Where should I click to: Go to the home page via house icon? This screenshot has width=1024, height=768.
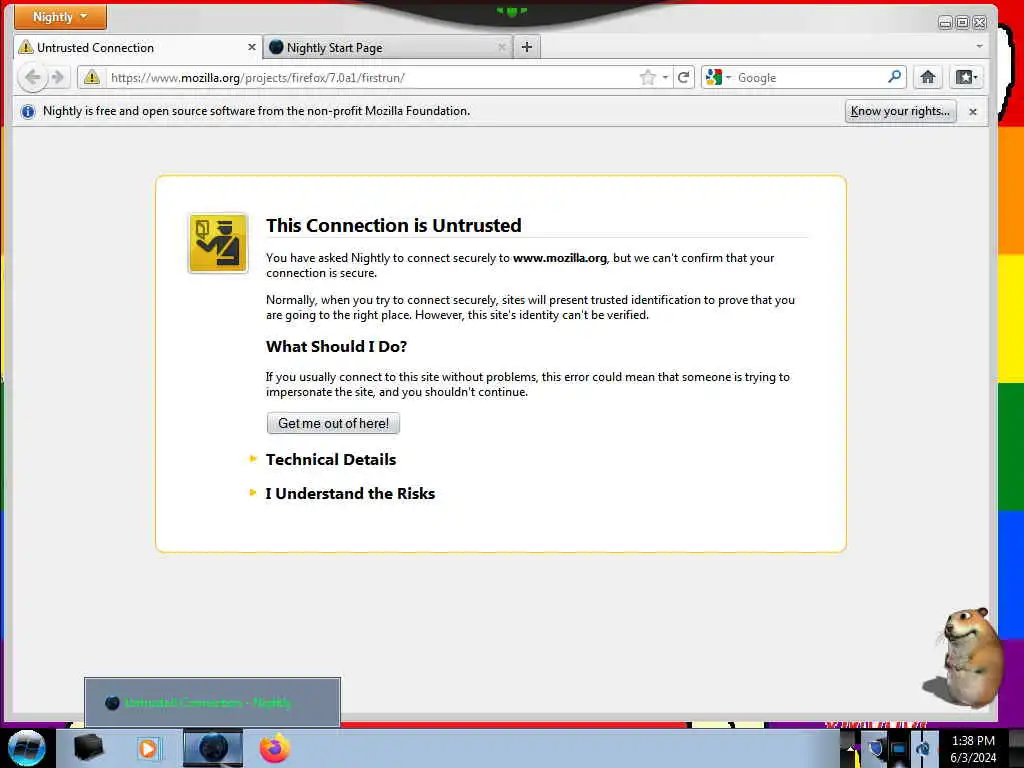click(927, 78)
